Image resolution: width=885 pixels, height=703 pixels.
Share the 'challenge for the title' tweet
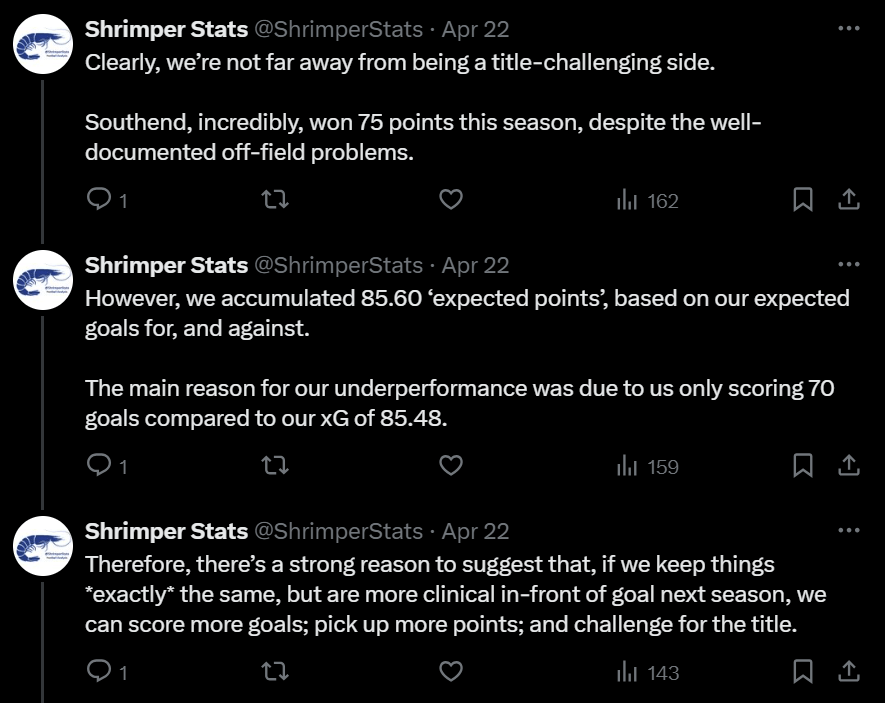coord(848,671)
